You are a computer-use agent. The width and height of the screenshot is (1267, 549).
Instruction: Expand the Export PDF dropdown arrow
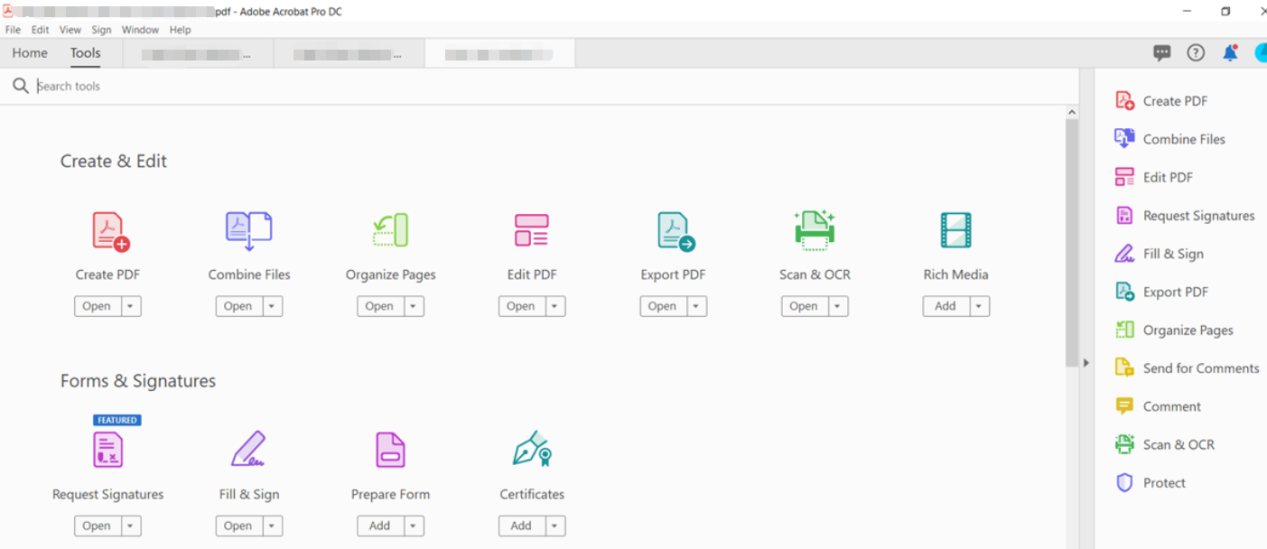(697, 306)
